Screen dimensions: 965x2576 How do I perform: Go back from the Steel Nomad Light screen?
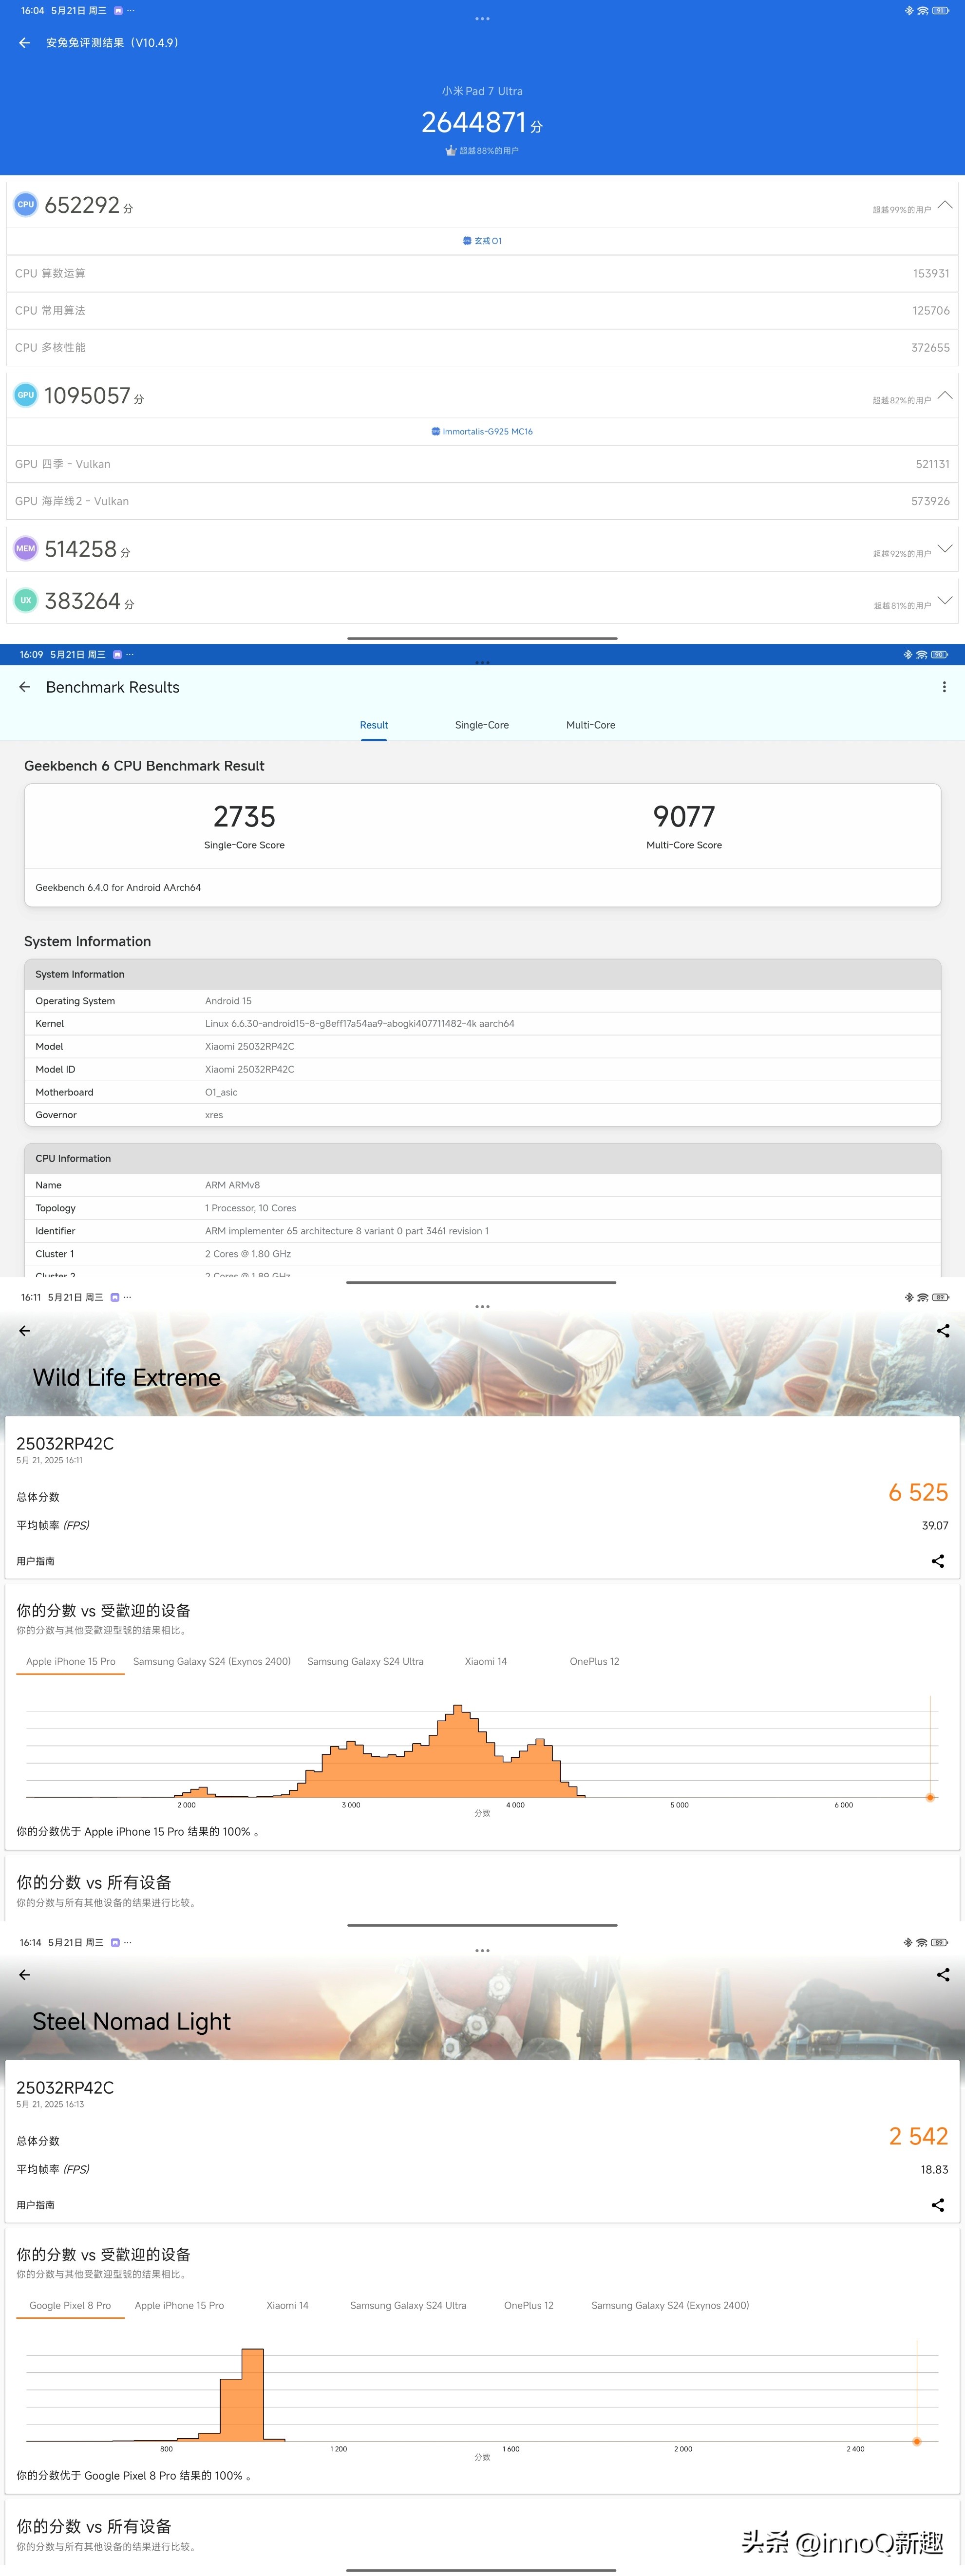point(24,1975)
